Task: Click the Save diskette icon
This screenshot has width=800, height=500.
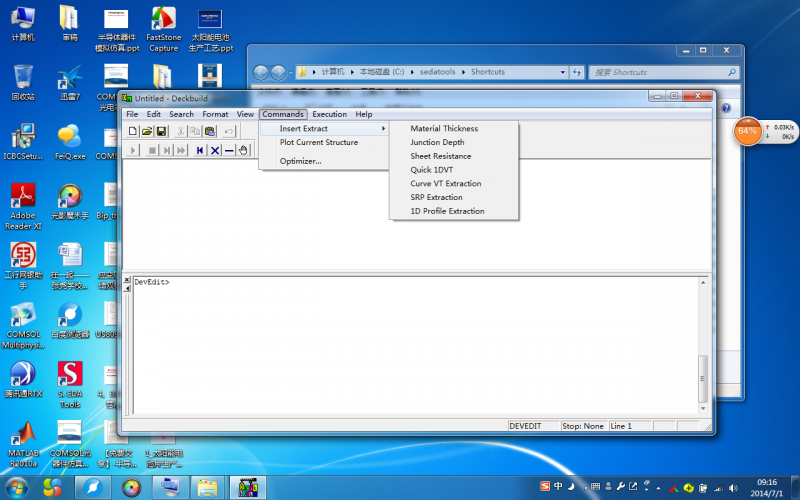Action: coord(161,132)
